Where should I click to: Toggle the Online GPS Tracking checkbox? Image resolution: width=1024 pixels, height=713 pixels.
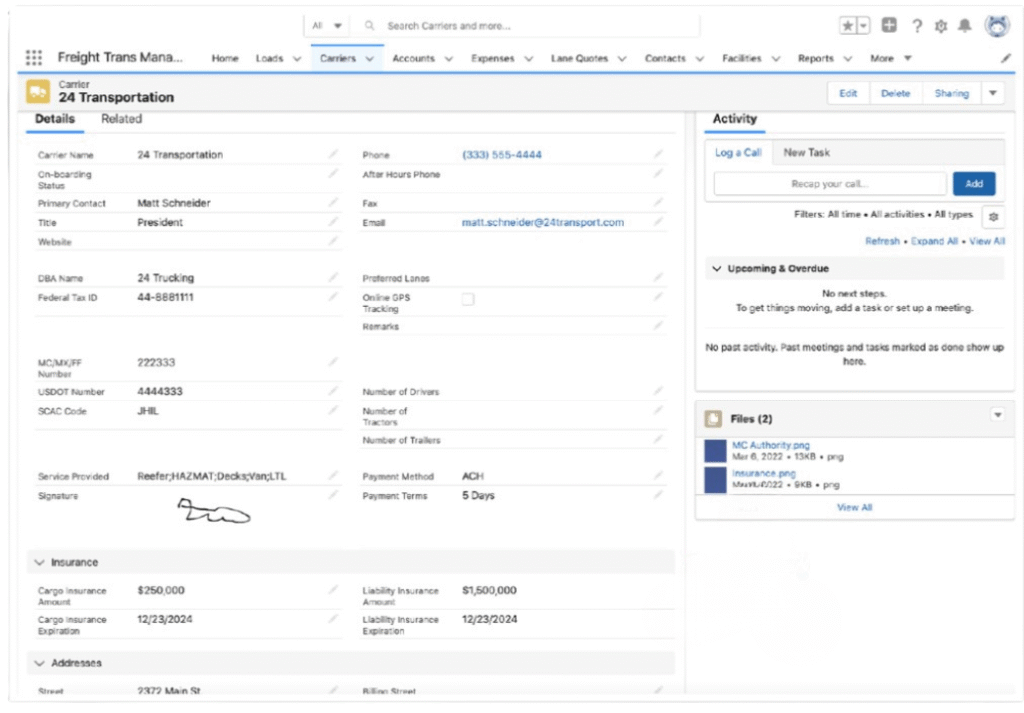[468, 298]
